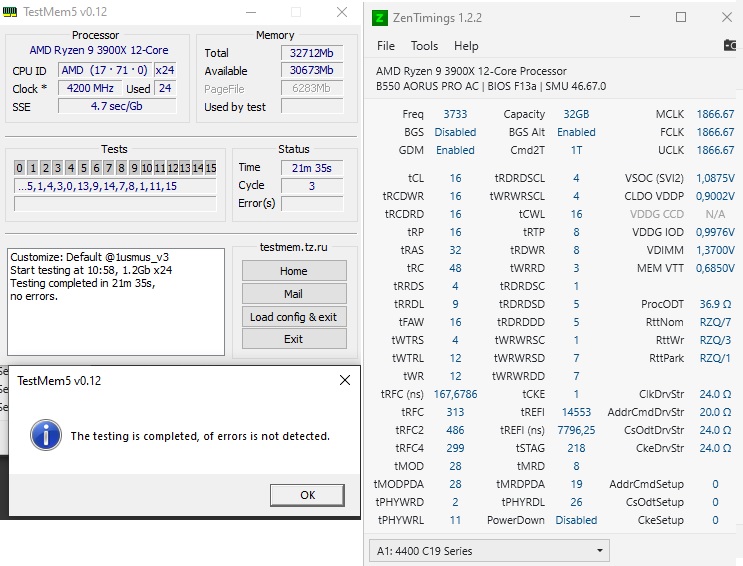Click test box number 7
Screen dimensions: 743x566
[x=109, y=168]
